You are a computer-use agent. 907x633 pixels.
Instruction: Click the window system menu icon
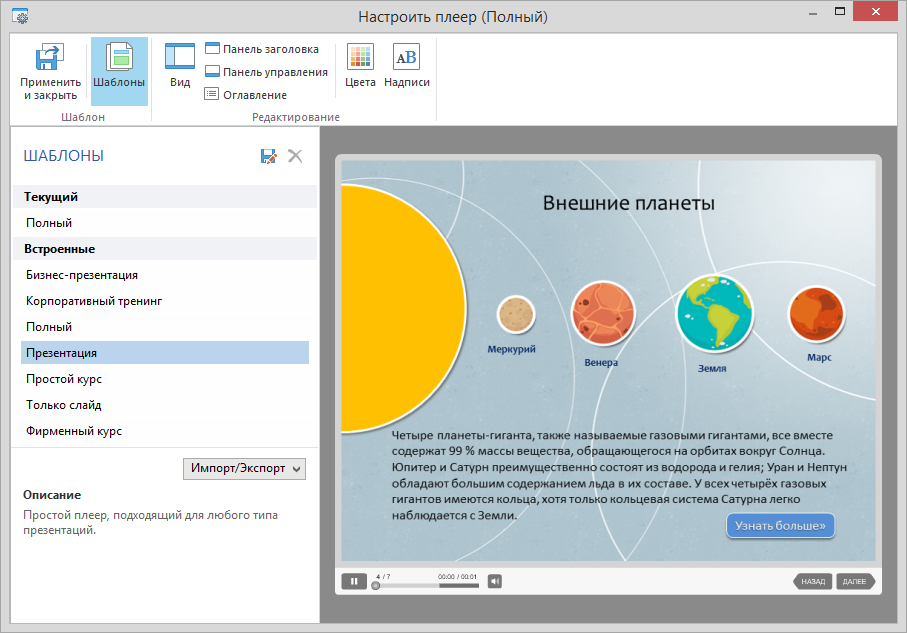(21, 16)
